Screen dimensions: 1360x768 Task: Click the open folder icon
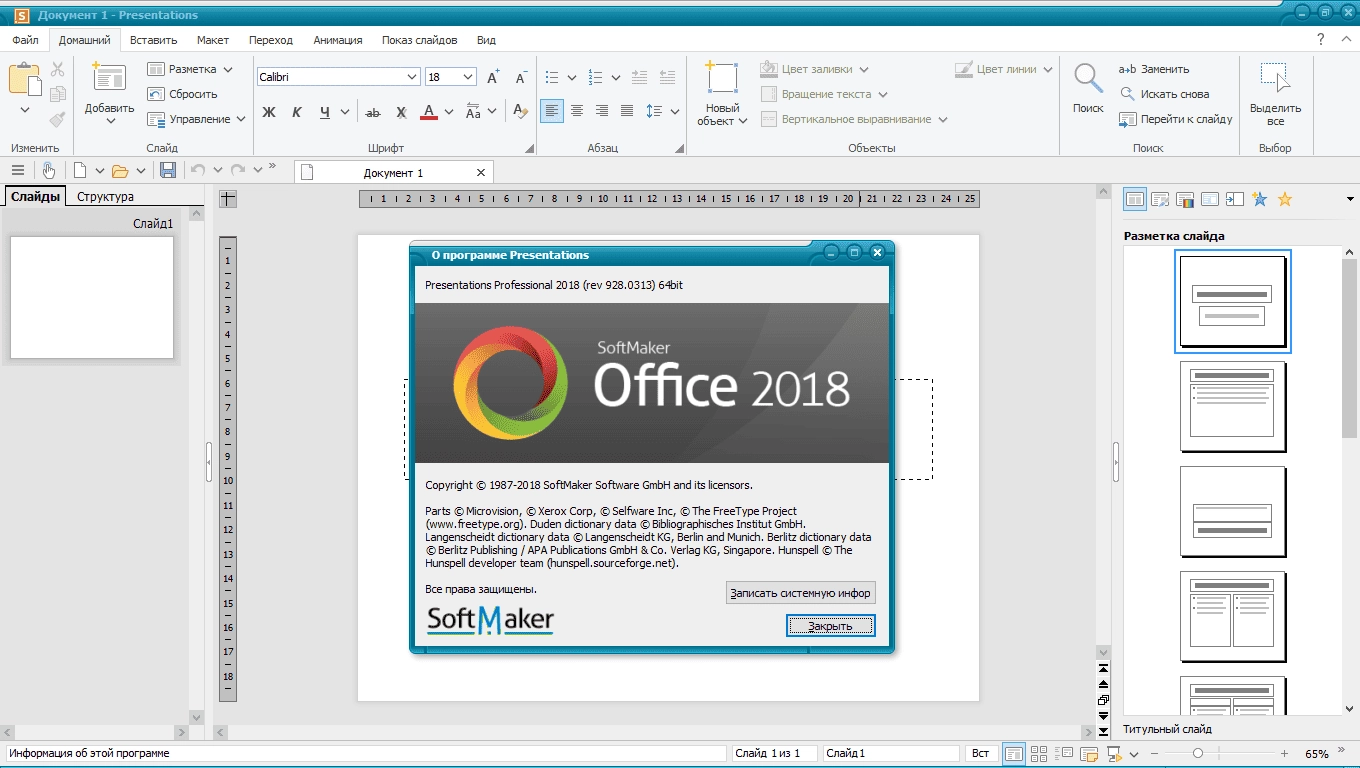tap(120, 170)
